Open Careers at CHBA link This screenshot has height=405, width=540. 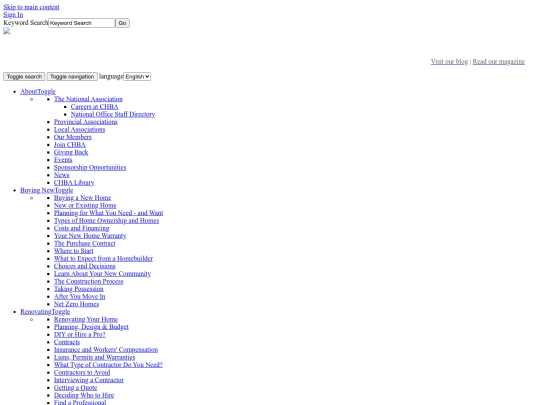(94, 106)
